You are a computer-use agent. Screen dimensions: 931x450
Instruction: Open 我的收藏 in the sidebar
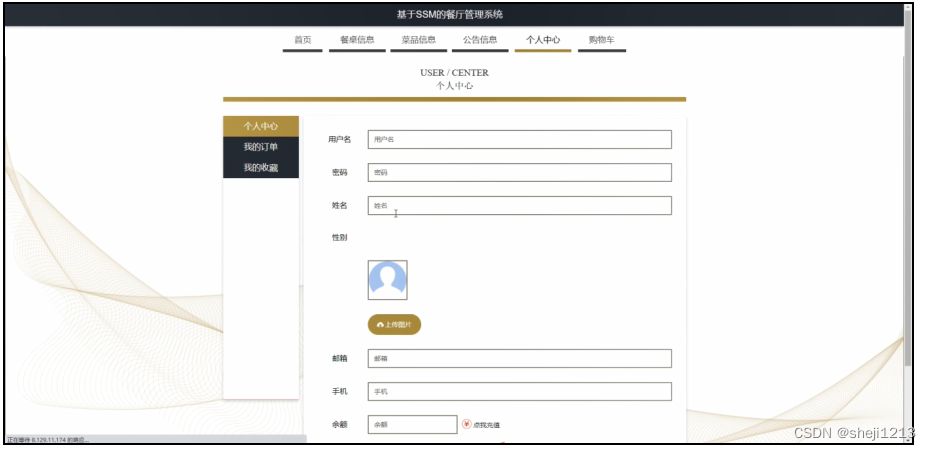[x=261, y=168]
